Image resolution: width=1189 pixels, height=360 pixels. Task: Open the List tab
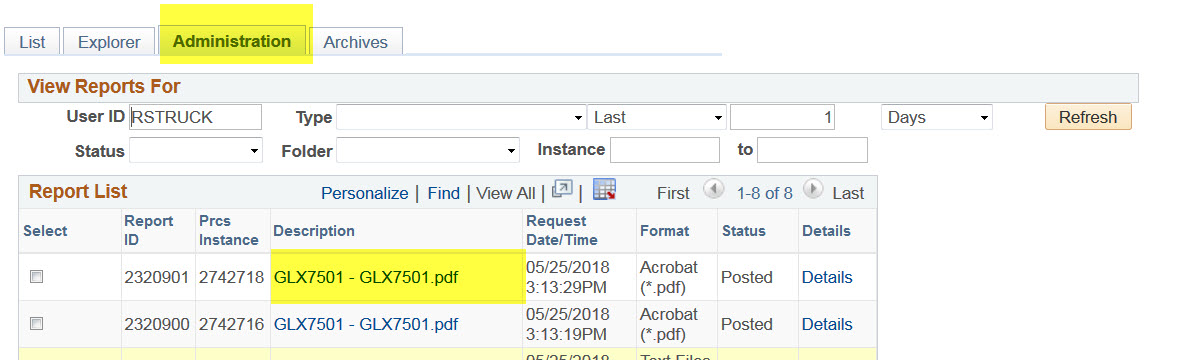tap(33, 42)
